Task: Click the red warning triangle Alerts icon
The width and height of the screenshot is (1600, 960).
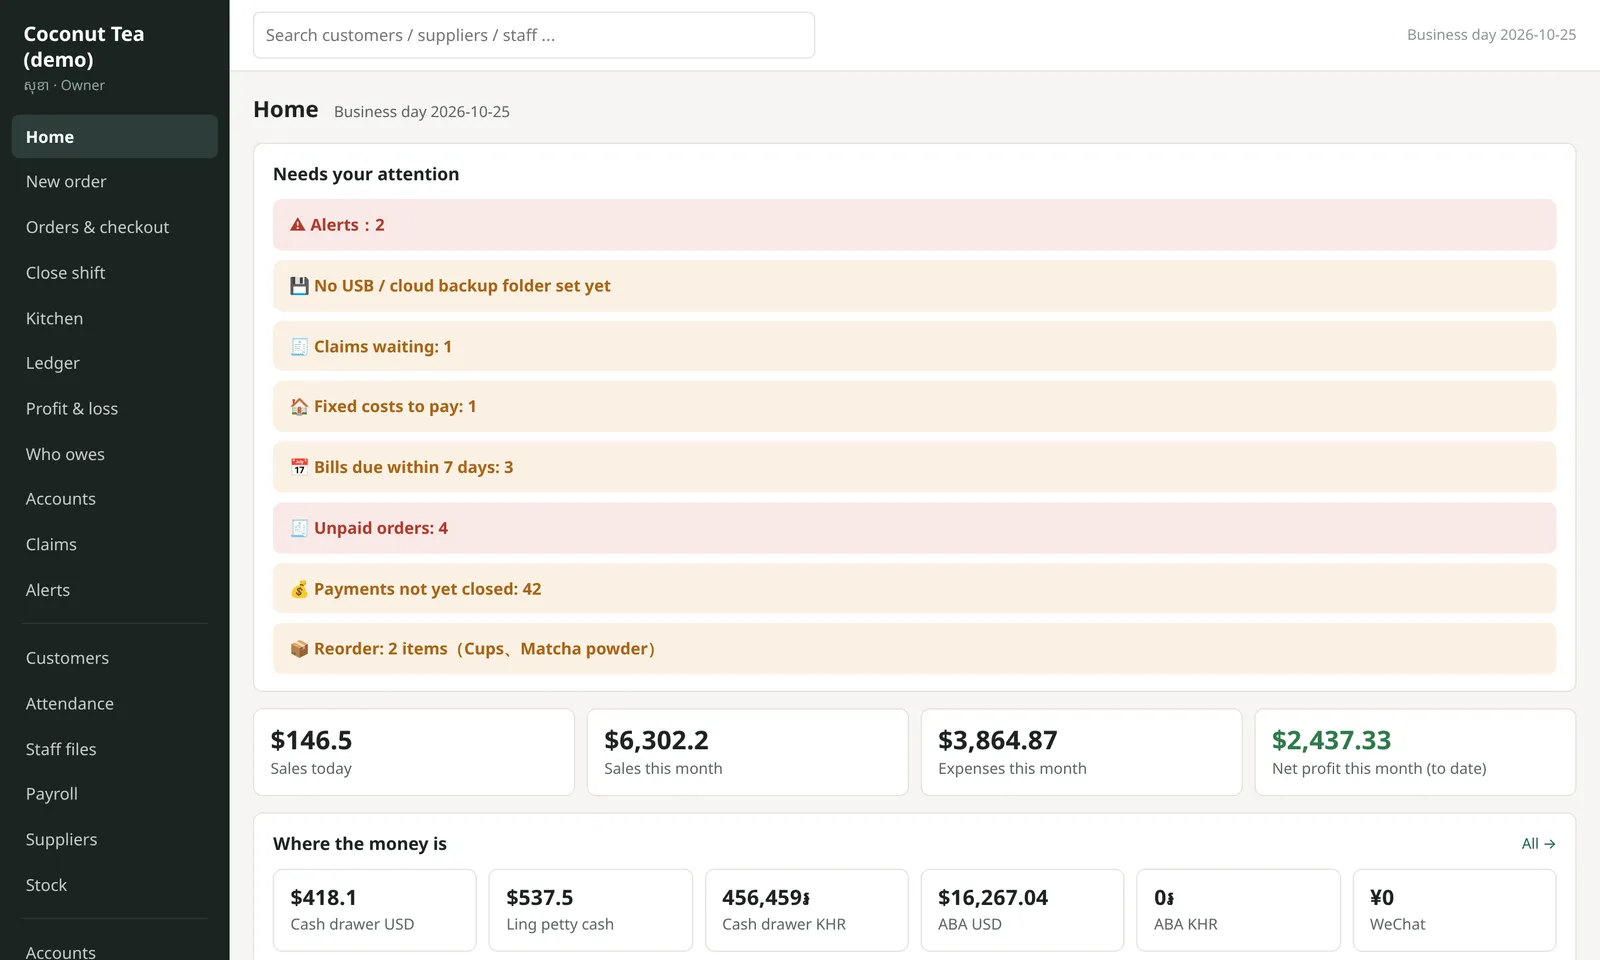Action: click(x=298, y=225)
